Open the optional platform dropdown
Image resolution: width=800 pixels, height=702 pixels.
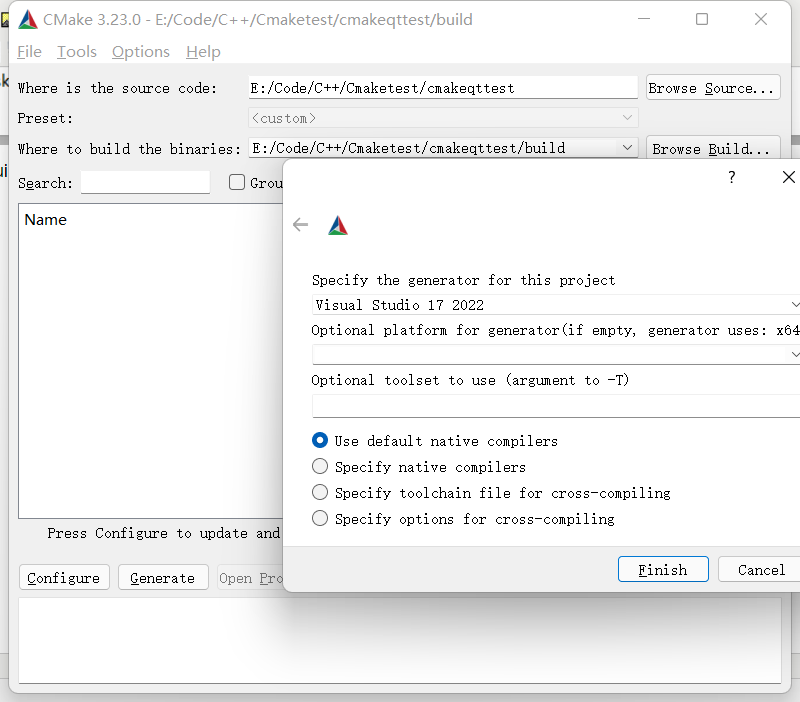click(x=556, y=355)
